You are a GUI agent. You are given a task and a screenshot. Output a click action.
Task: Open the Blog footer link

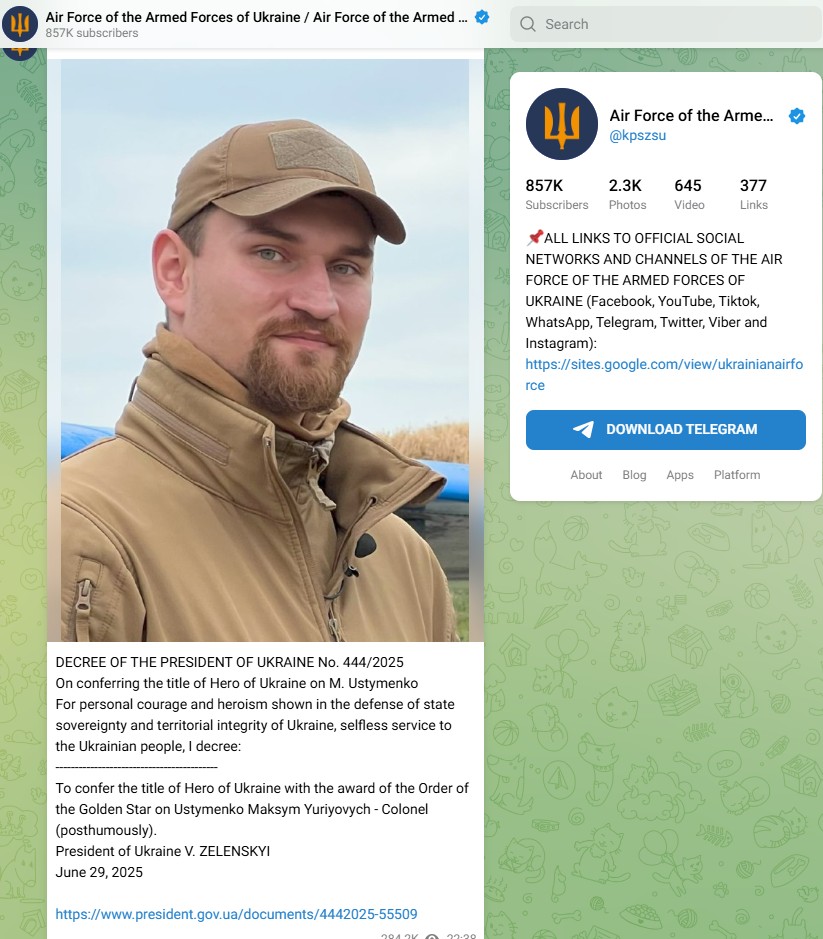(634, 474)
